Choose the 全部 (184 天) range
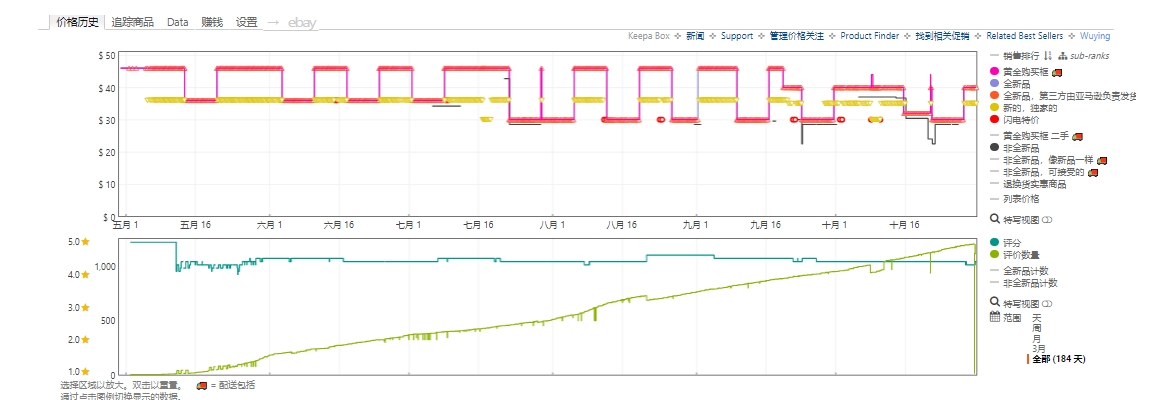The width and height of the screenshot is (1152, 400). tap(1058, 359)
